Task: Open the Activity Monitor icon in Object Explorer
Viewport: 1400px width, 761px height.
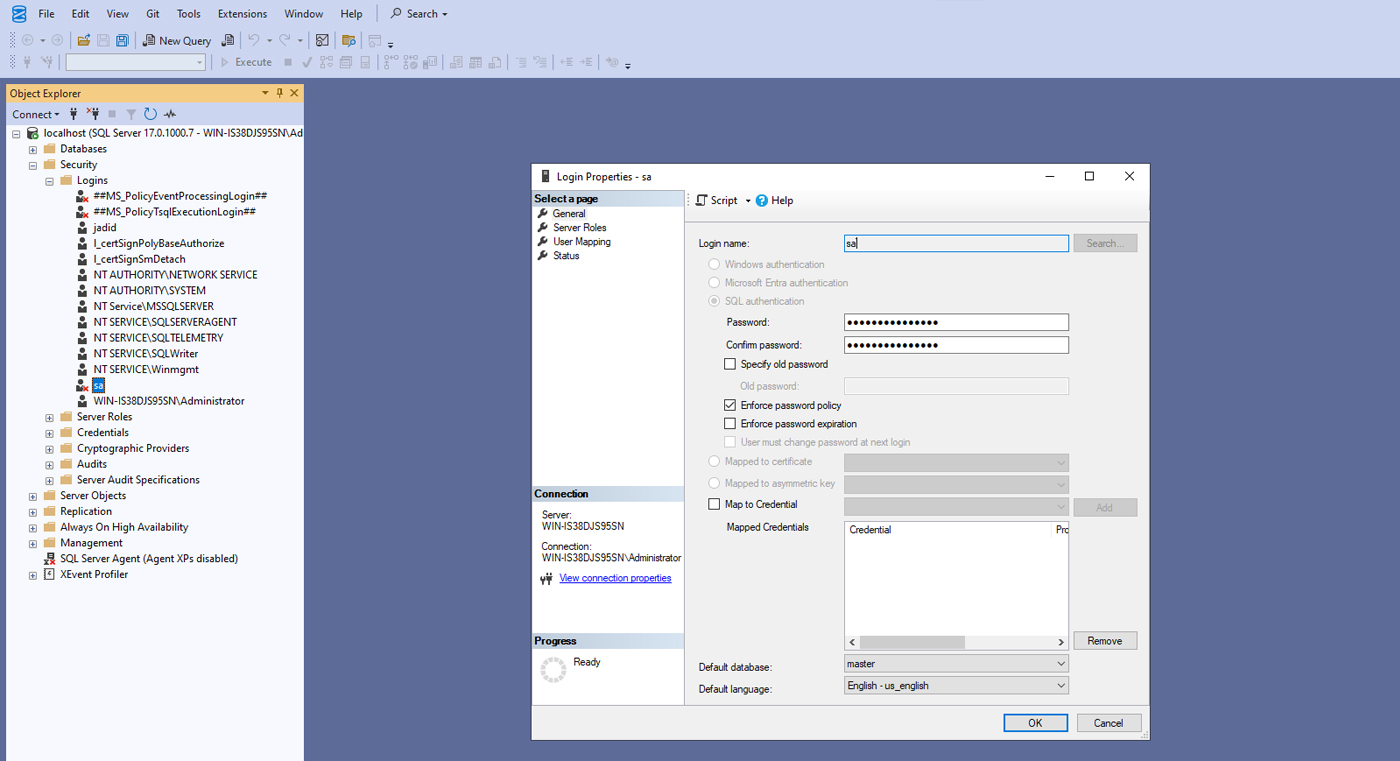Action: point(170,114)
